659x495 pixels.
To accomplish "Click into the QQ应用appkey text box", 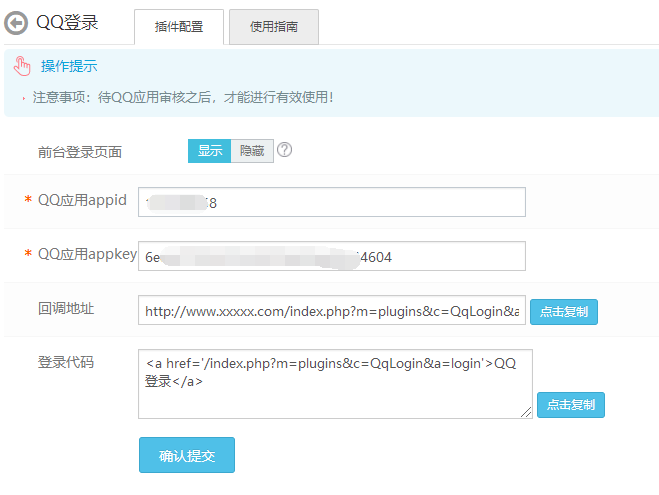I will click(x=331, y=257).
